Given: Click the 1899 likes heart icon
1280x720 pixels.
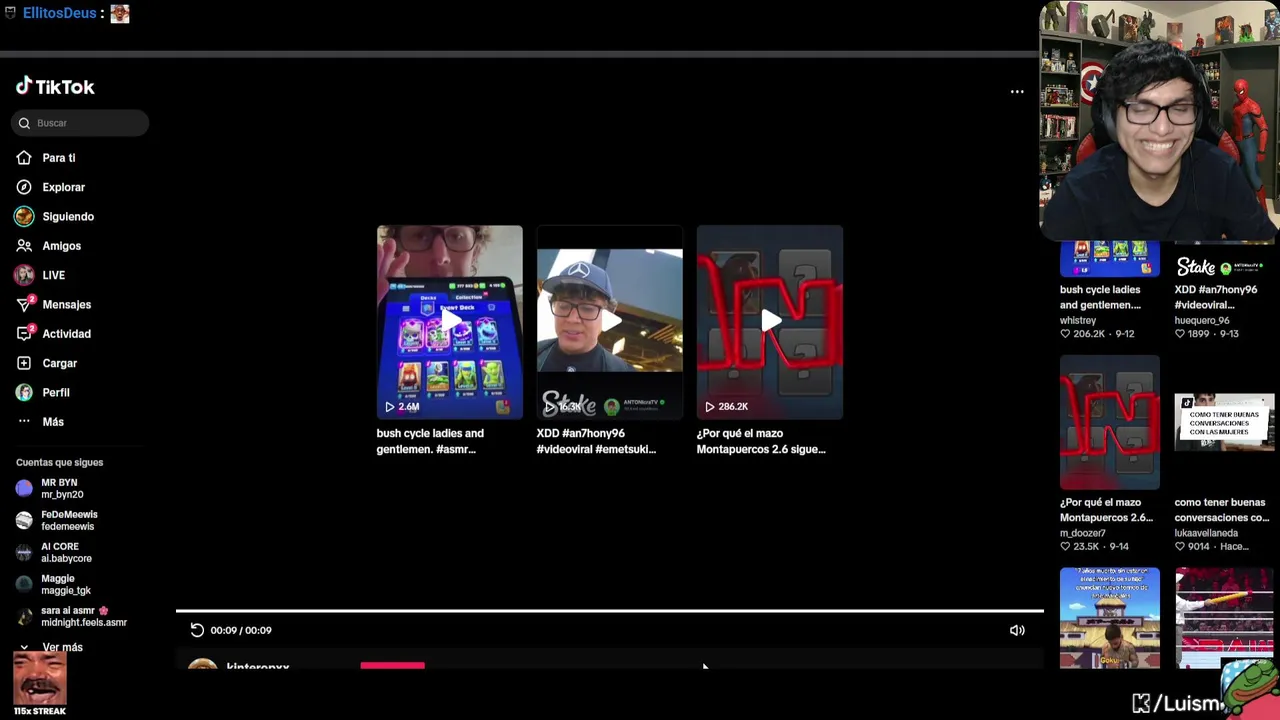Looking at the screenshot, I should [1180, 334].
